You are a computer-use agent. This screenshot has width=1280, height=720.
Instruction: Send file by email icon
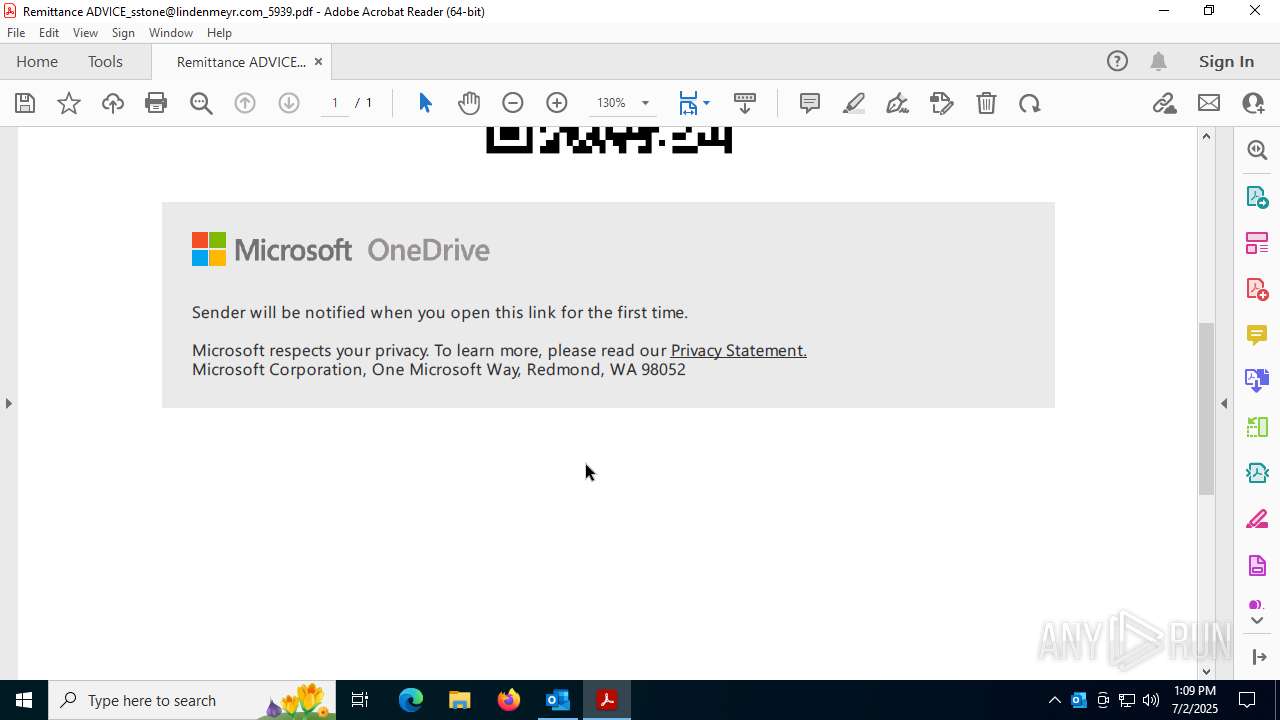(x=1209, y=103)
